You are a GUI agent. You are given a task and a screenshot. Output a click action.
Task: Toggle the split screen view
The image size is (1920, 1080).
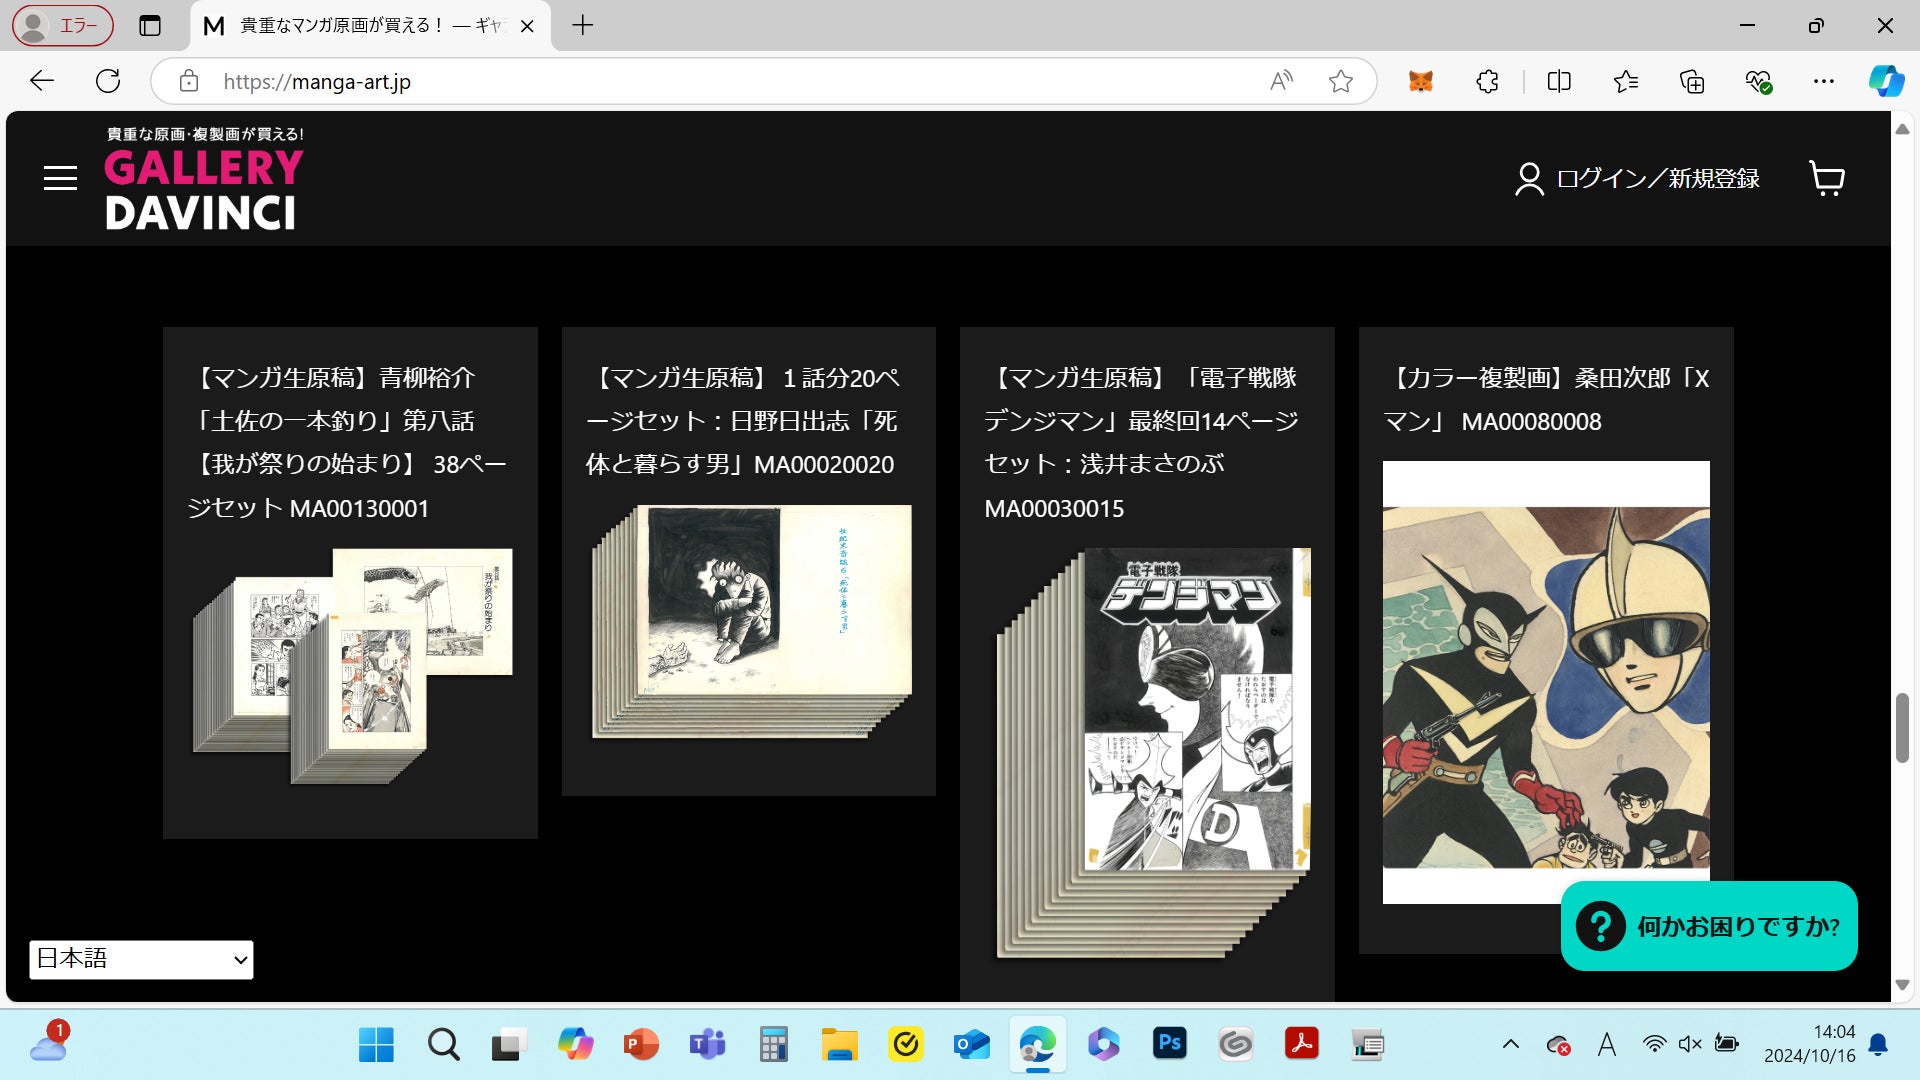(x=1559, y=81)
